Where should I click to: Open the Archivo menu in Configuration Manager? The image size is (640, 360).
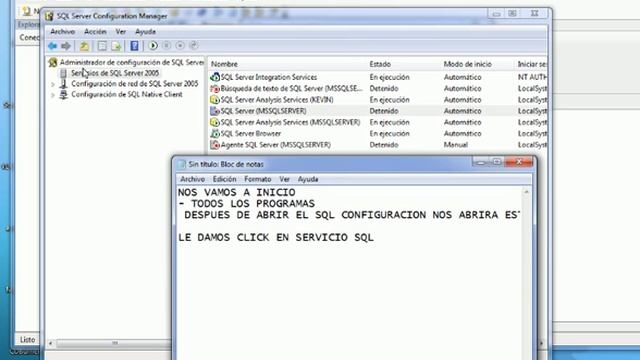pyautogui.click(x=62, y=31)
